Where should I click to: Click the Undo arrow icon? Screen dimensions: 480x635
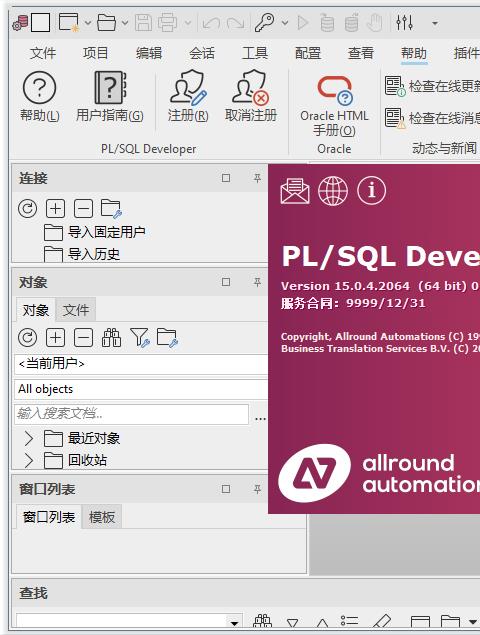click(x=211, y=23)
